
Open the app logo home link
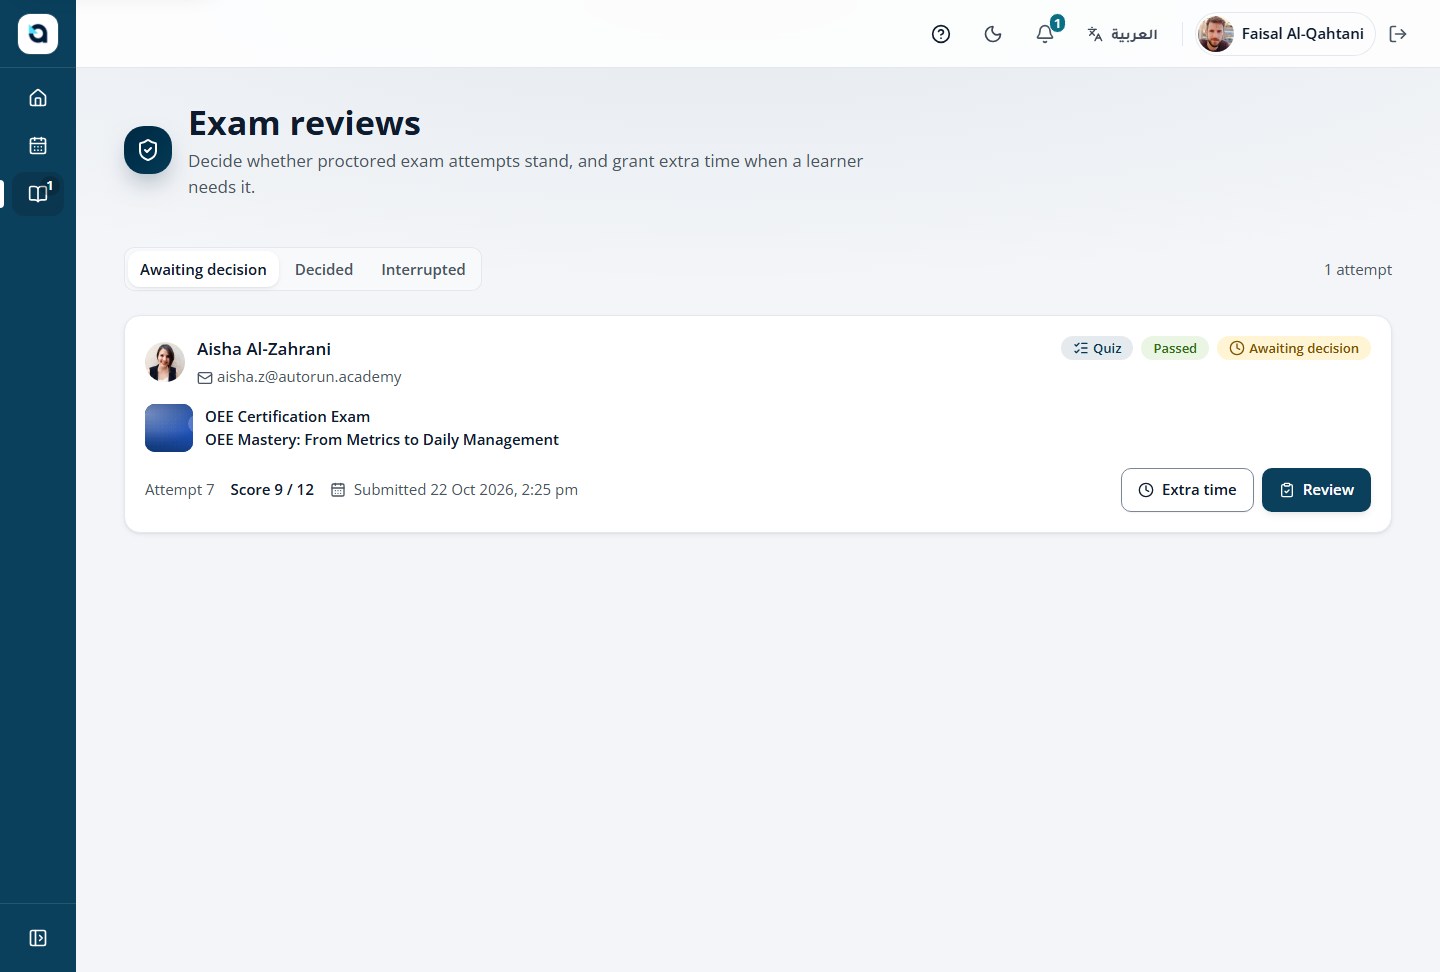(38, 34)
